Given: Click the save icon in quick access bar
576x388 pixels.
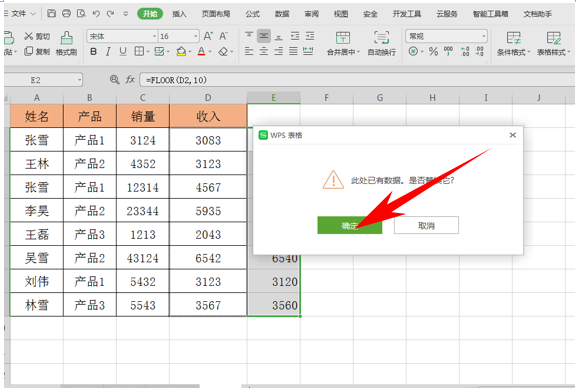Looking at the screenshot, I should tap(51, 14).
